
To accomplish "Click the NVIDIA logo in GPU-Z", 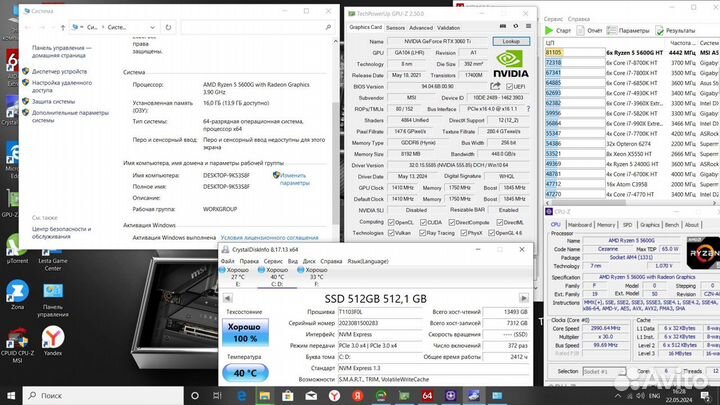I will [x=511, y=64].
